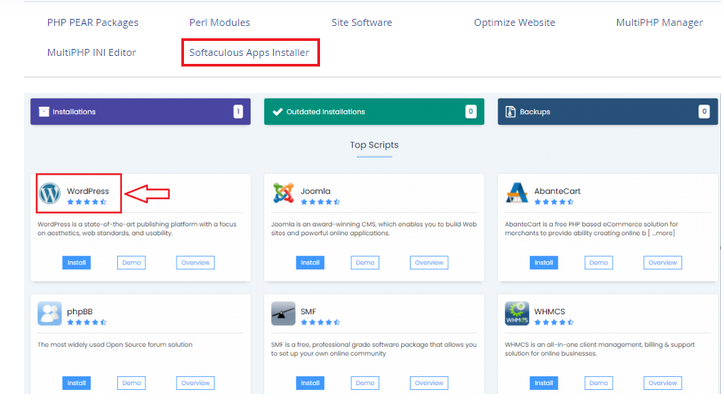View the Backups panel
This screenshot has height=411, width=724.
(x=608, y=111)
